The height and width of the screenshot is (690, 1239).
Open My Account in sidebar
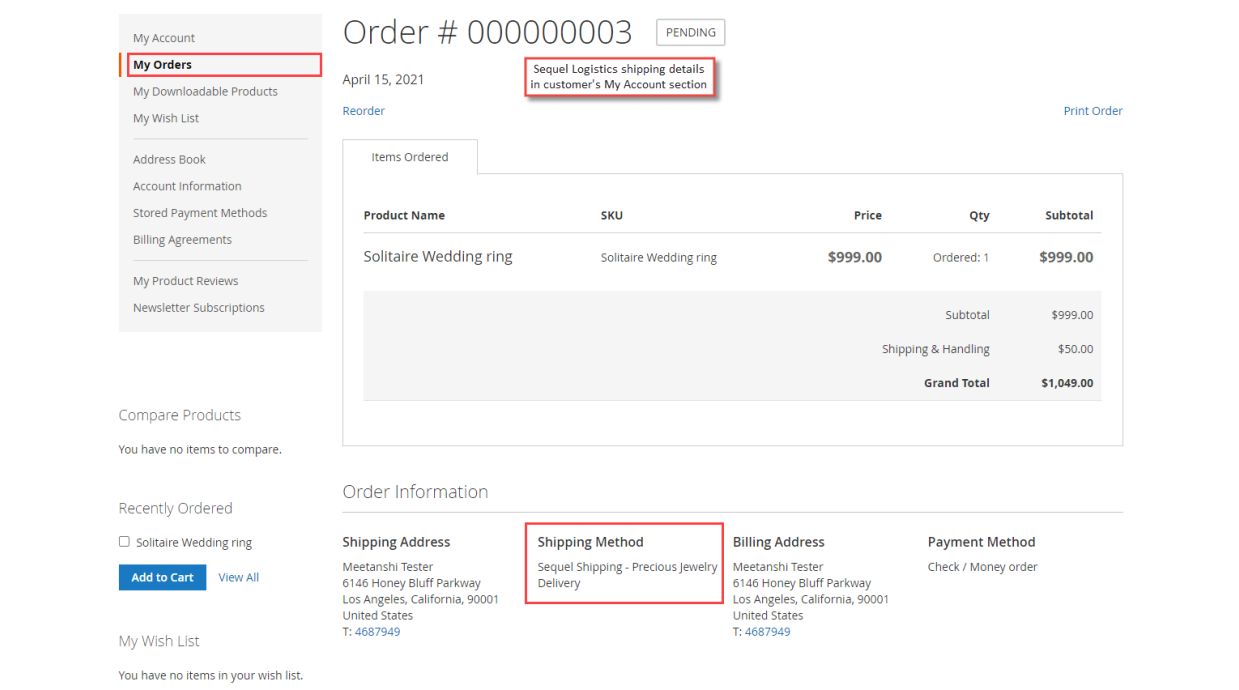point(164,38)
